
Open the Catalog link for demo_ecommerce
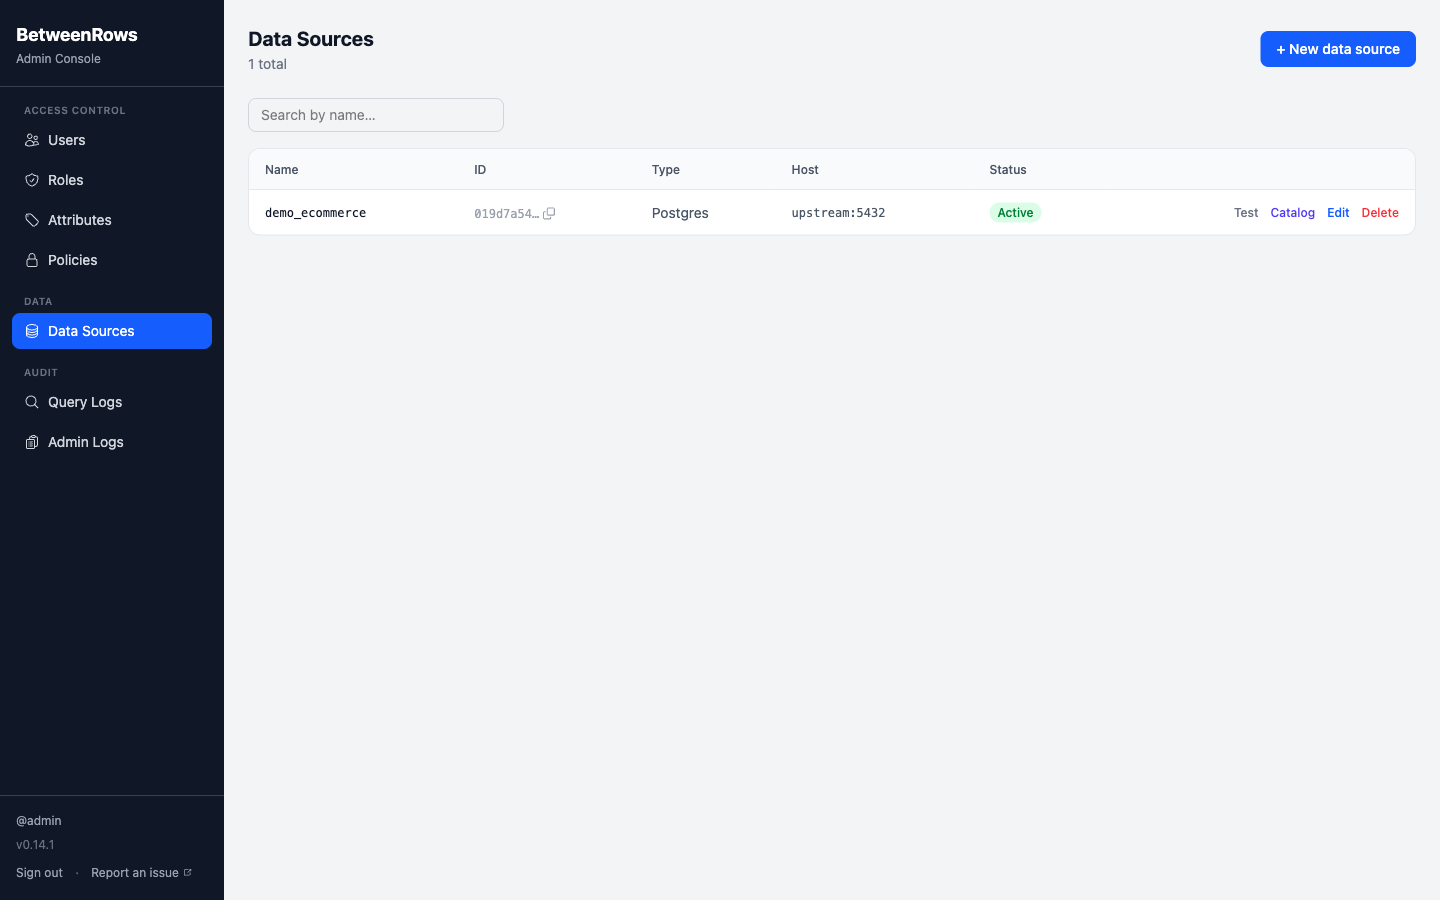coord(1292,212)
